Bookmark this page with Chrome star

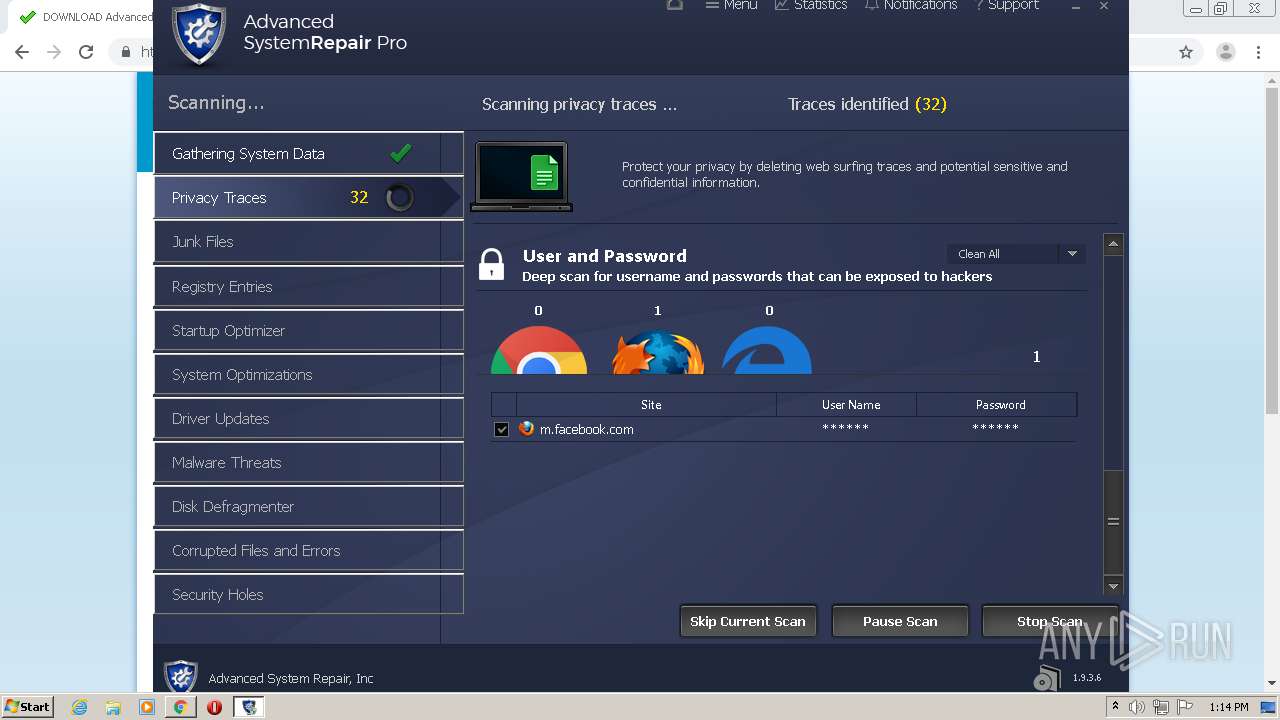coord(1186,52)
